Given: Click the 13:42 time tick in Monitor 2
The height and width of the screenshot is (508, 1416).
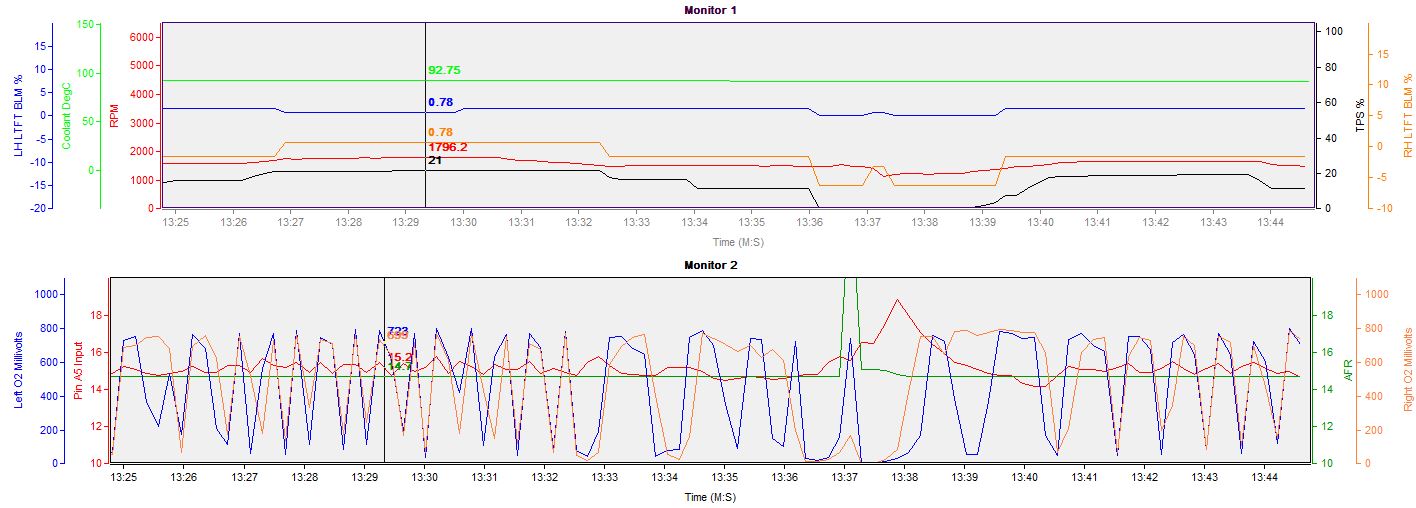Looking at the screenshot, I should pos(1144,477).
